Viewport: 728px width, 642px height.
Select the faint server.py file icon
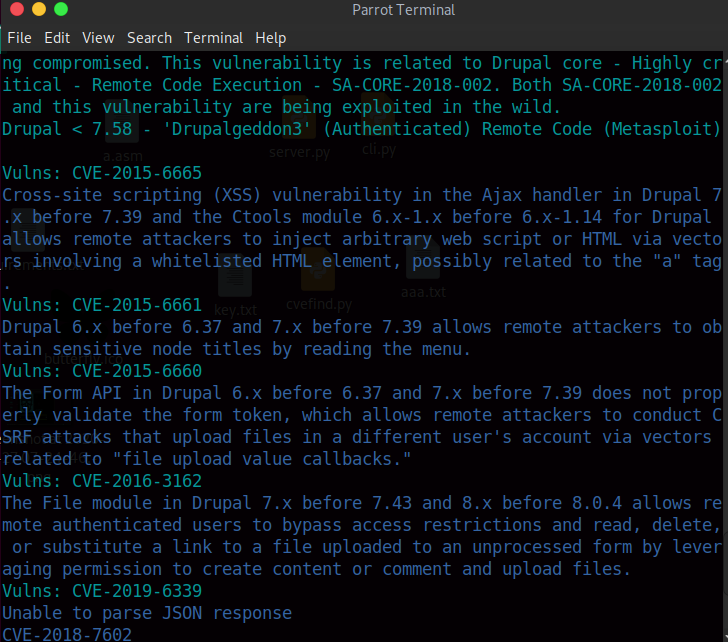click(299, 128)
